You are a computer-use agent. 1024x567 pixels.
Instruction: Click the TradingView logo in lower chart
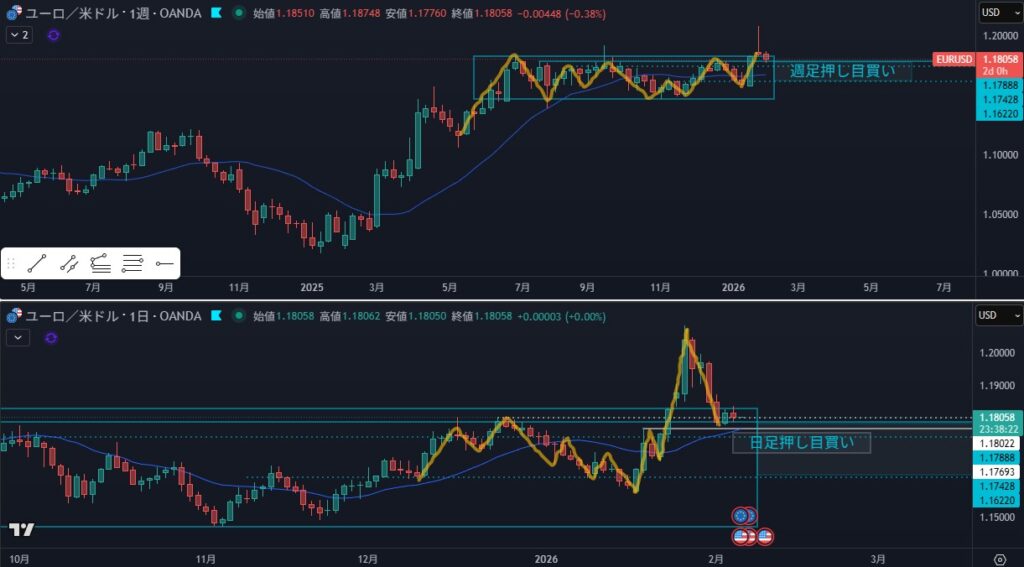coord(22,529)
